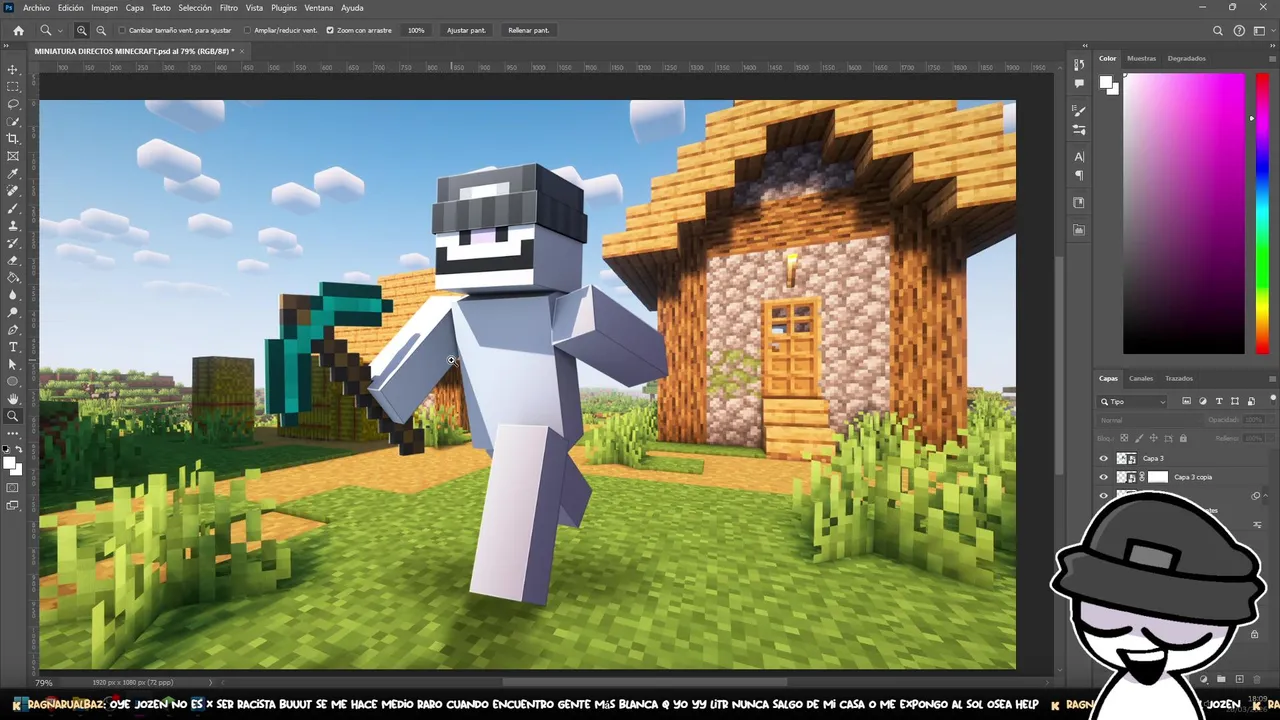
Task: Select the Lasso tool
Action: (x=13, y=104)
